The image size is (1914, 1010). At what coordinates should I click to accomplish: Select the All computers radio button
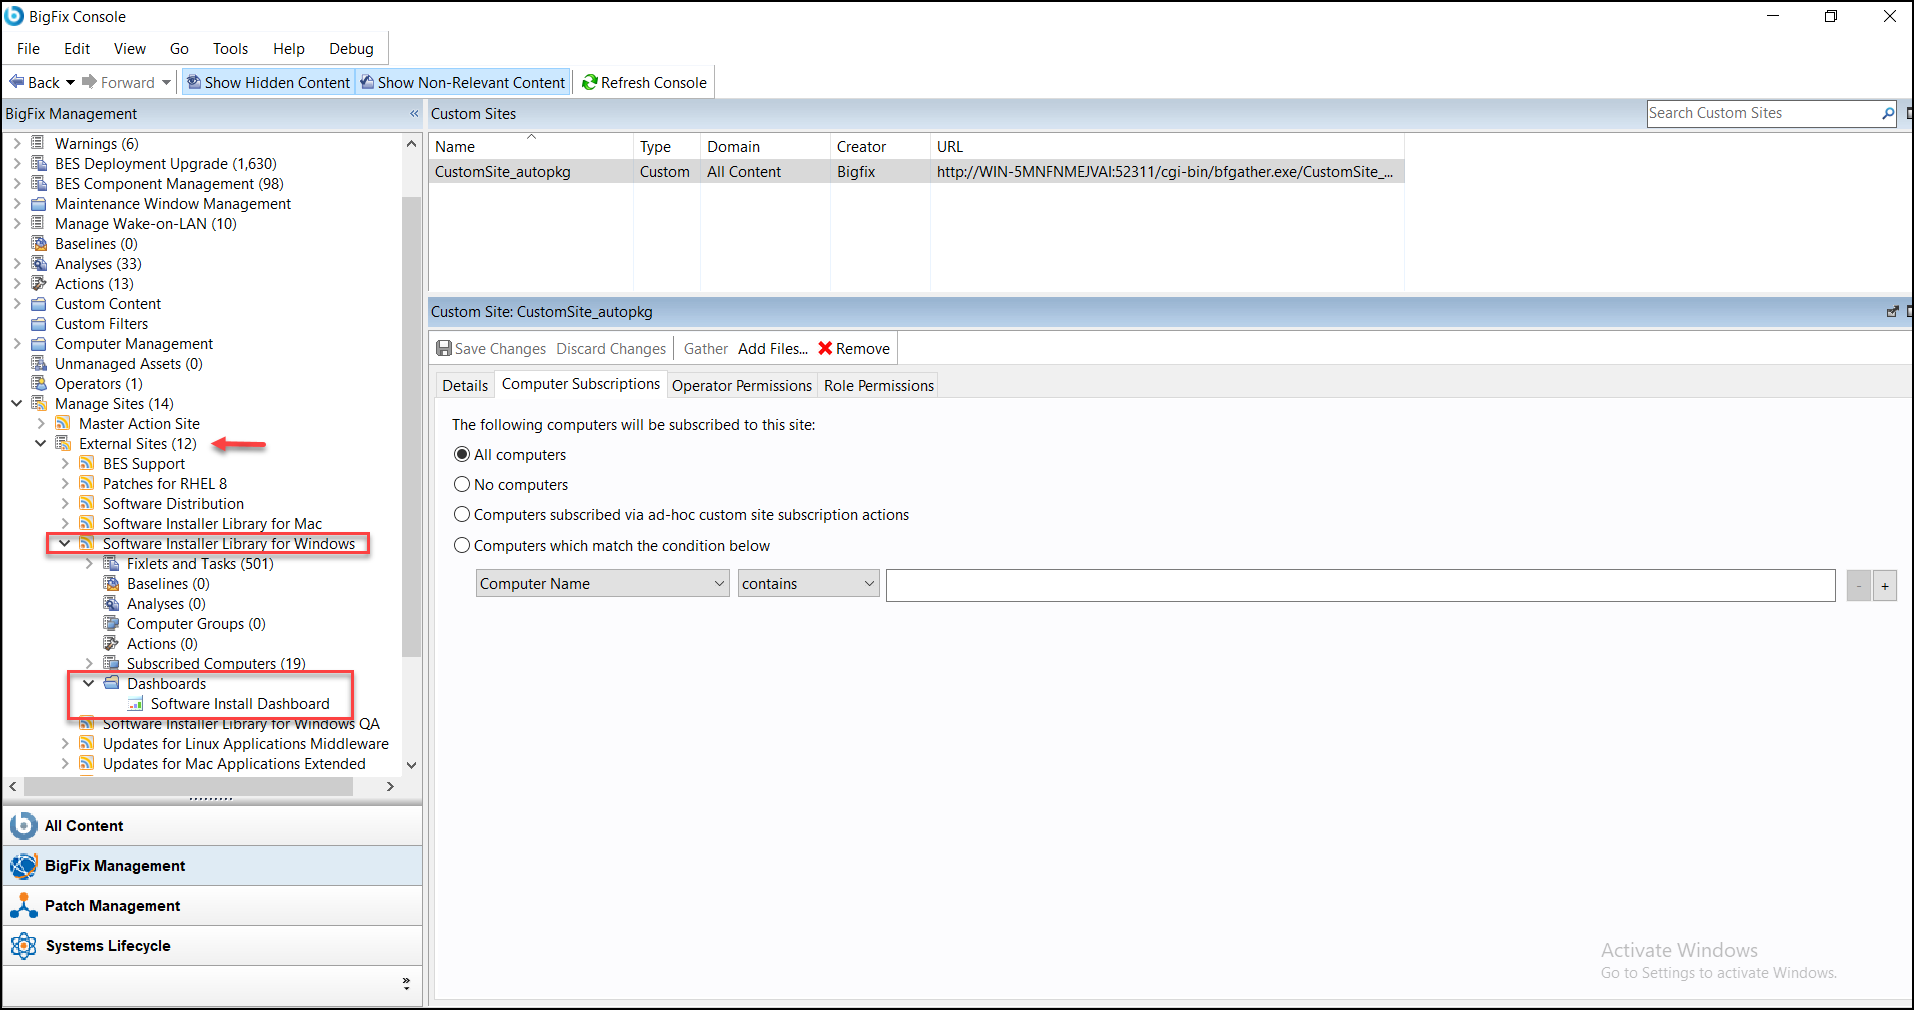point(461,453)
